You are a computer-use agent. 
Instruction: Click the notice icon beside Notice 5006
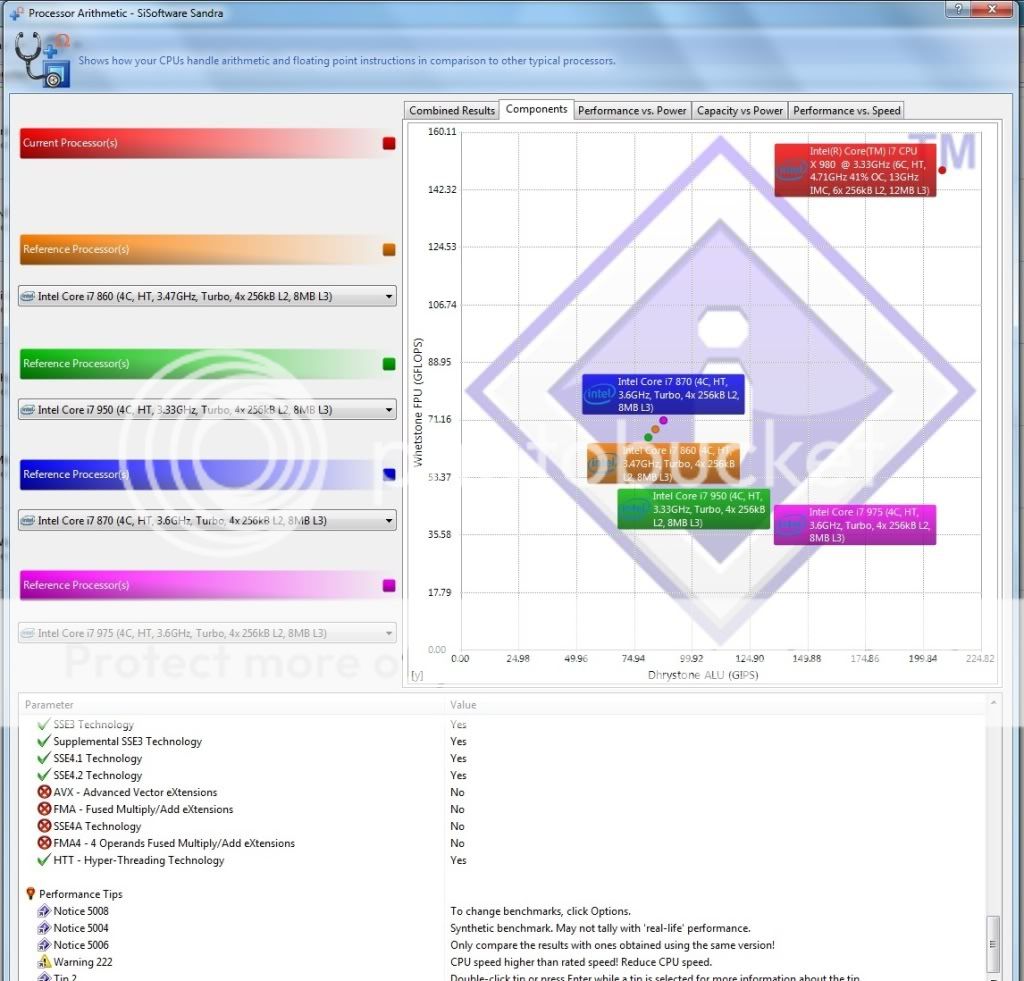(x=44, y=945)
